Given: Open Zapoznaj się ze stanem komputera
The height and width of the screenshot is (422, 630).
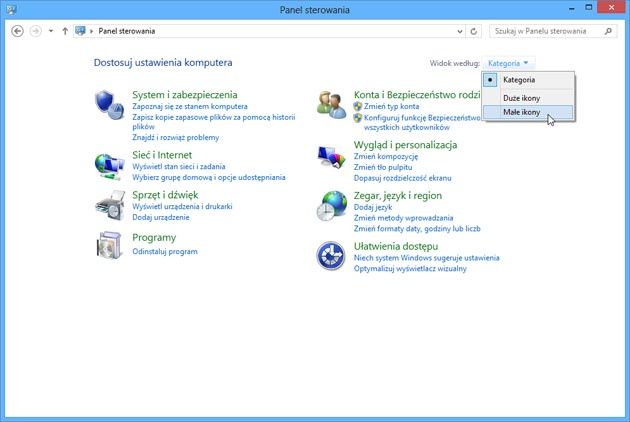Looking at the screenshot, I should pyautogui.click(x=190, y=107).
